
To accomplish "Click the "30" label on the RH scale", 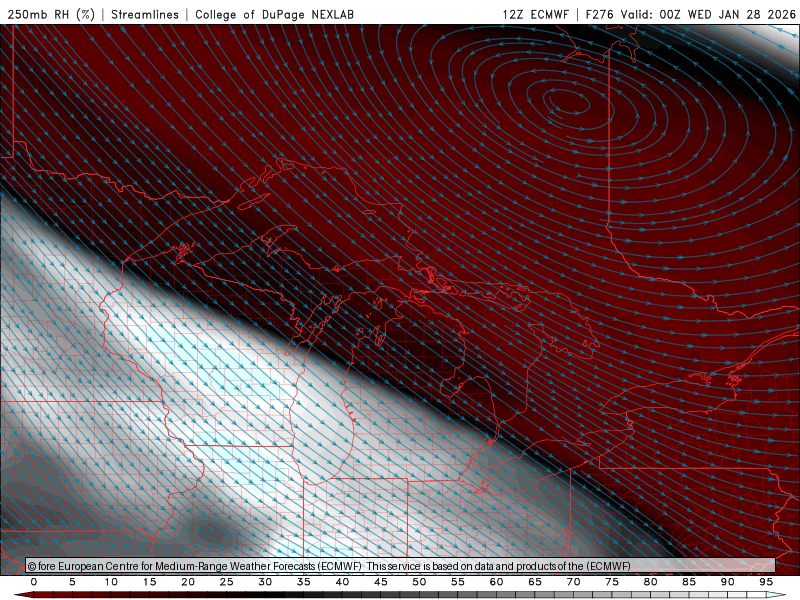I will coord(265,582).
